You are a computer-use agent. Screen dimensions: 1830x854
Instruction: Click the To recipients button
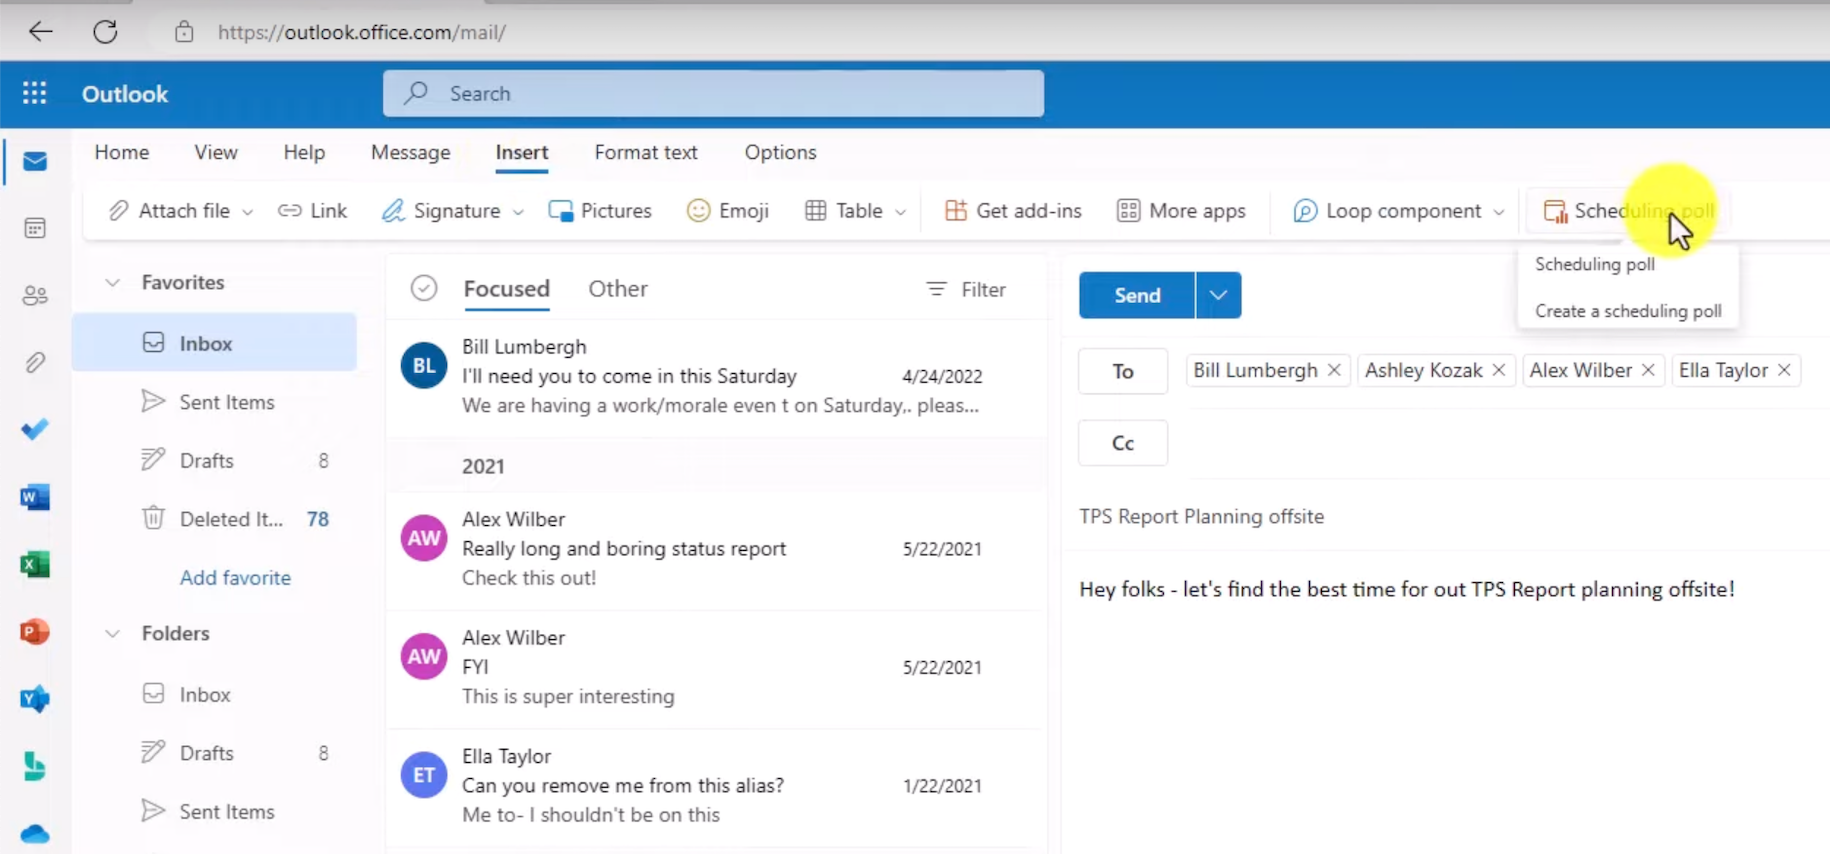click(1123, 371)
